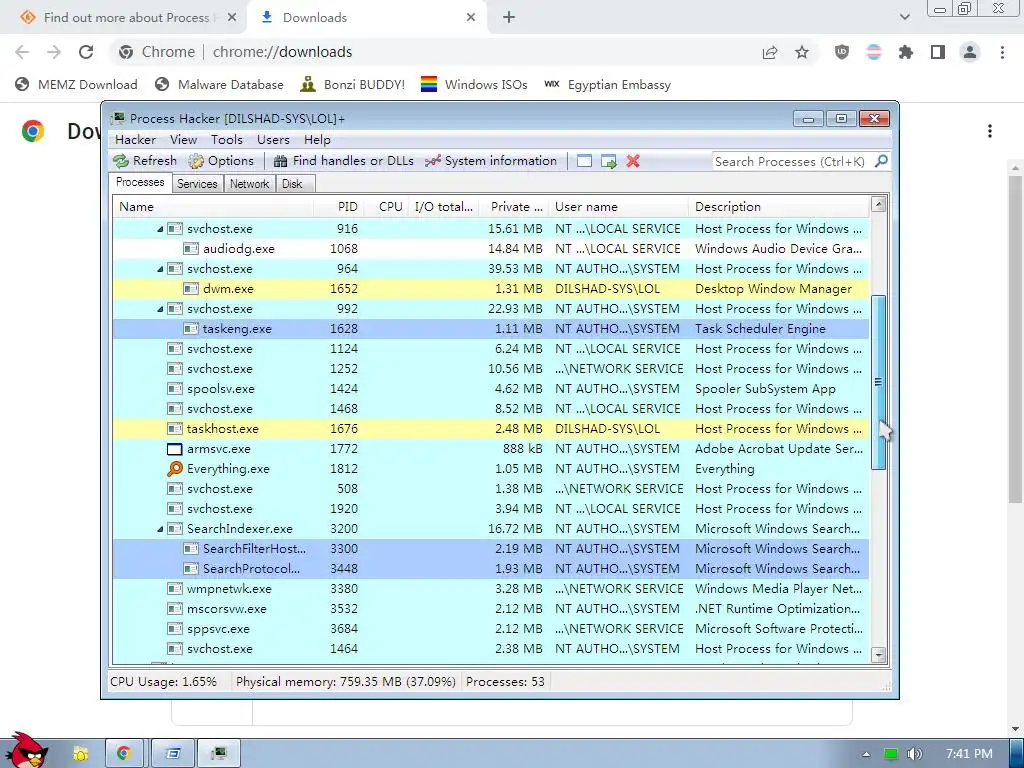Viewport: 1024px width, 768px height.
Task: Collapse the SearchIndexer.exe tree node
Action: pyautogui.click(x=160, y=529)
